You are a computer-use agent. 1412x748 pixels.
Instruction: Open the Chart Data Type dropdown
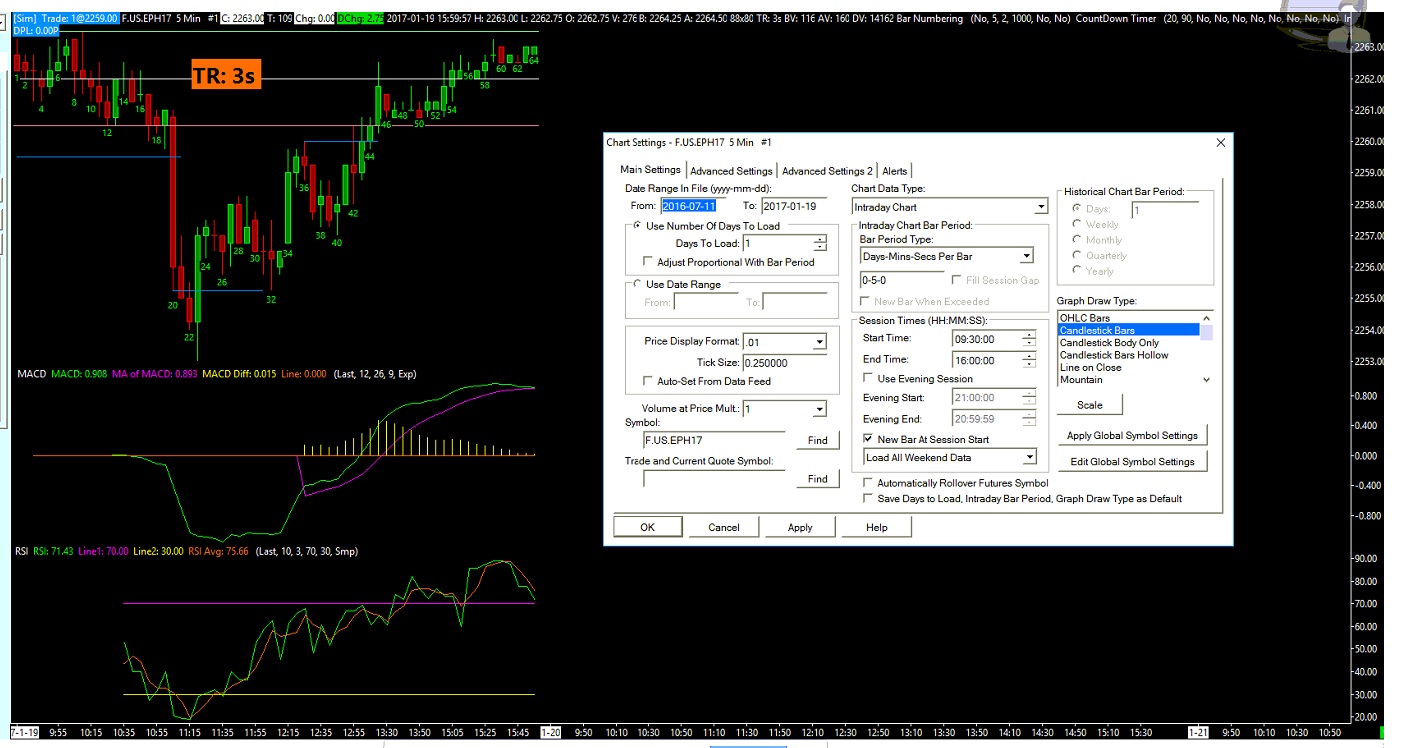[x=1041, y=207]
